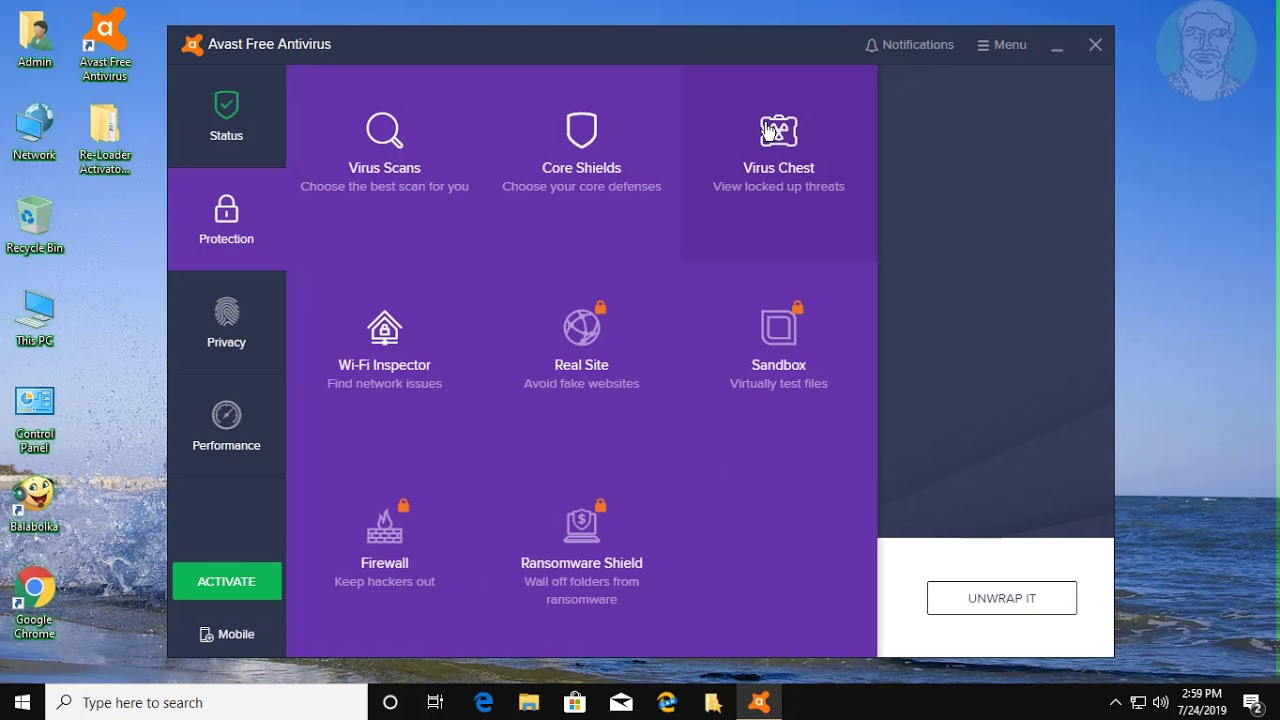Open the Real Site globe icon
The width and height of the screenshot is (1280, 720).
pos(582,326)
